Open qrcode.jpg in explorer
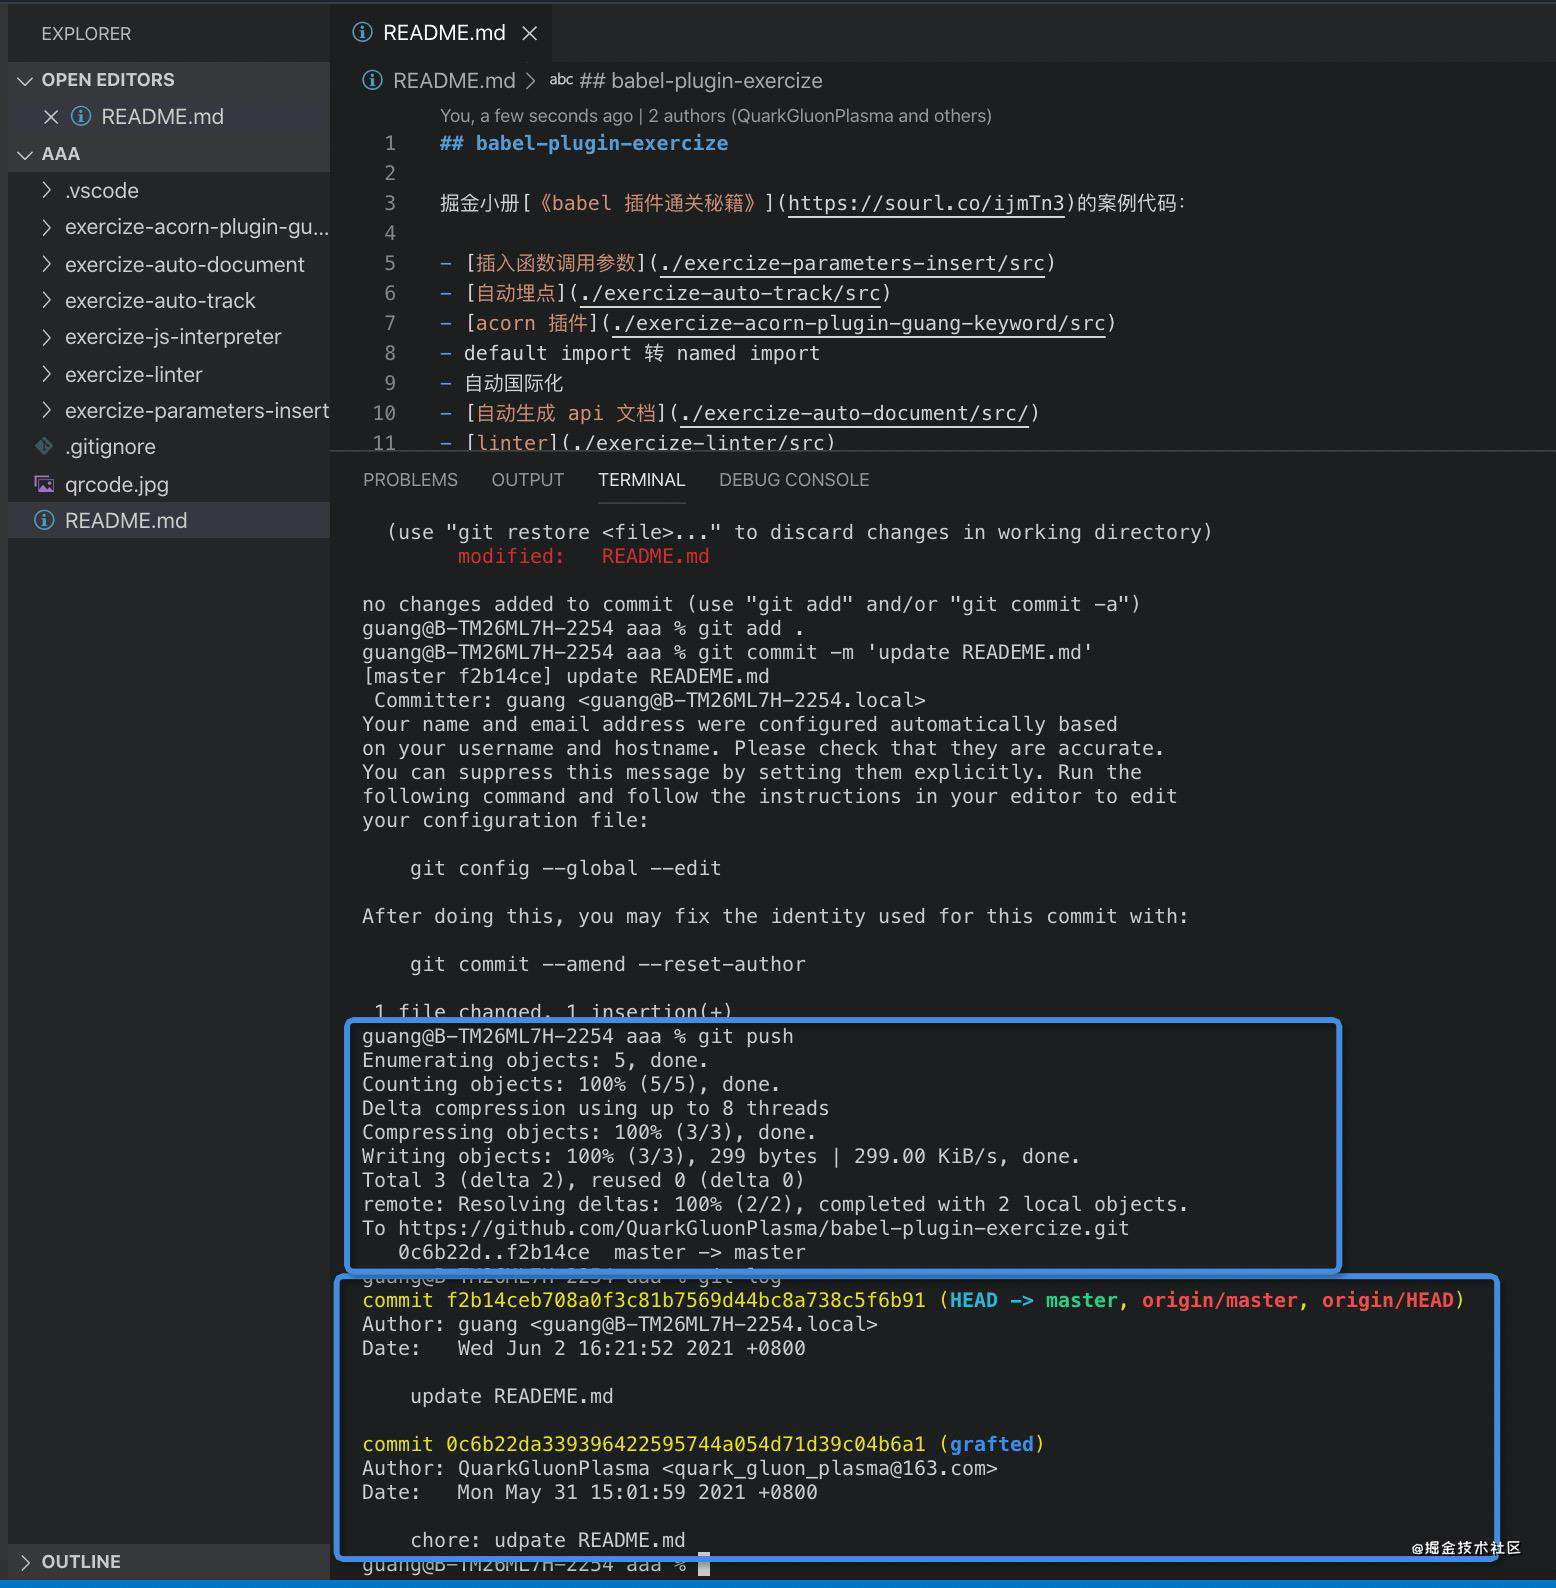Image resolution: width=1556 pixels, height=1588 pixels. click(117, 484)
